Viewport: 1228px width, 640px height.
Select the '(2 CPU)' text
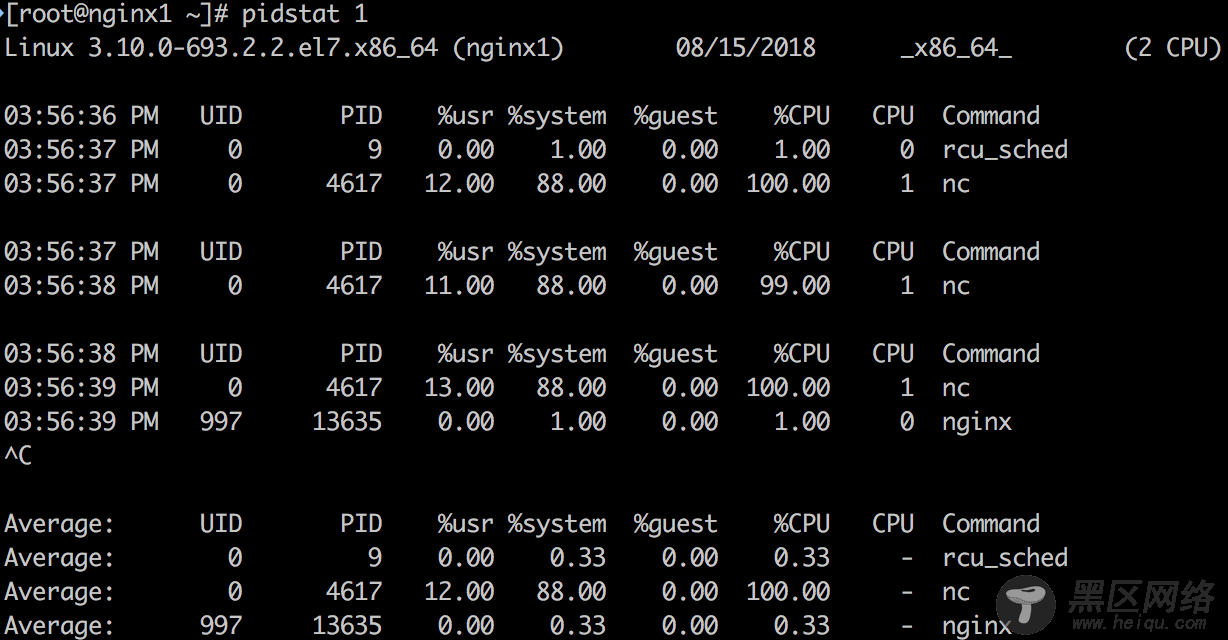tap(1172, 48)
